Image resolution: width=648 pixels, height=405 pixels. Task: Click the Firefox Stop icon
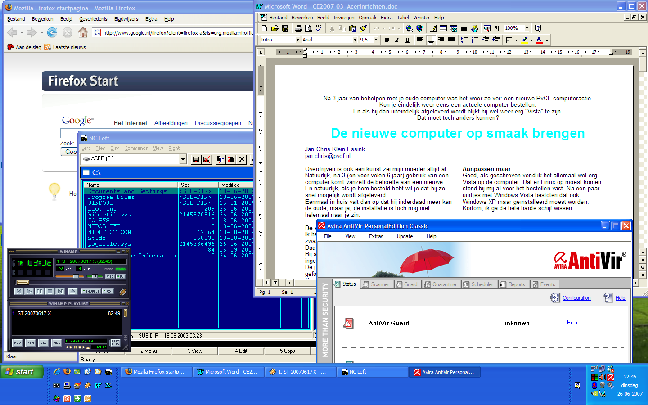(67, 32)
